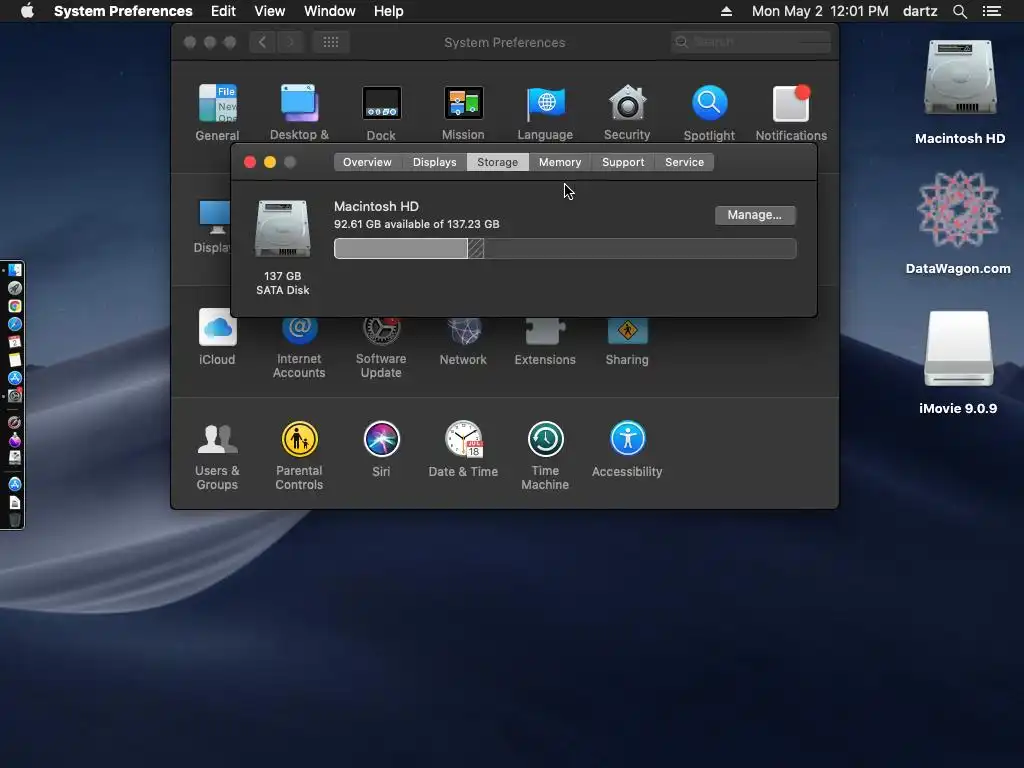The width and height of the screenshot is (1024, 768).
Task: Open the Apple menu
Action: [x=27, y=11]
